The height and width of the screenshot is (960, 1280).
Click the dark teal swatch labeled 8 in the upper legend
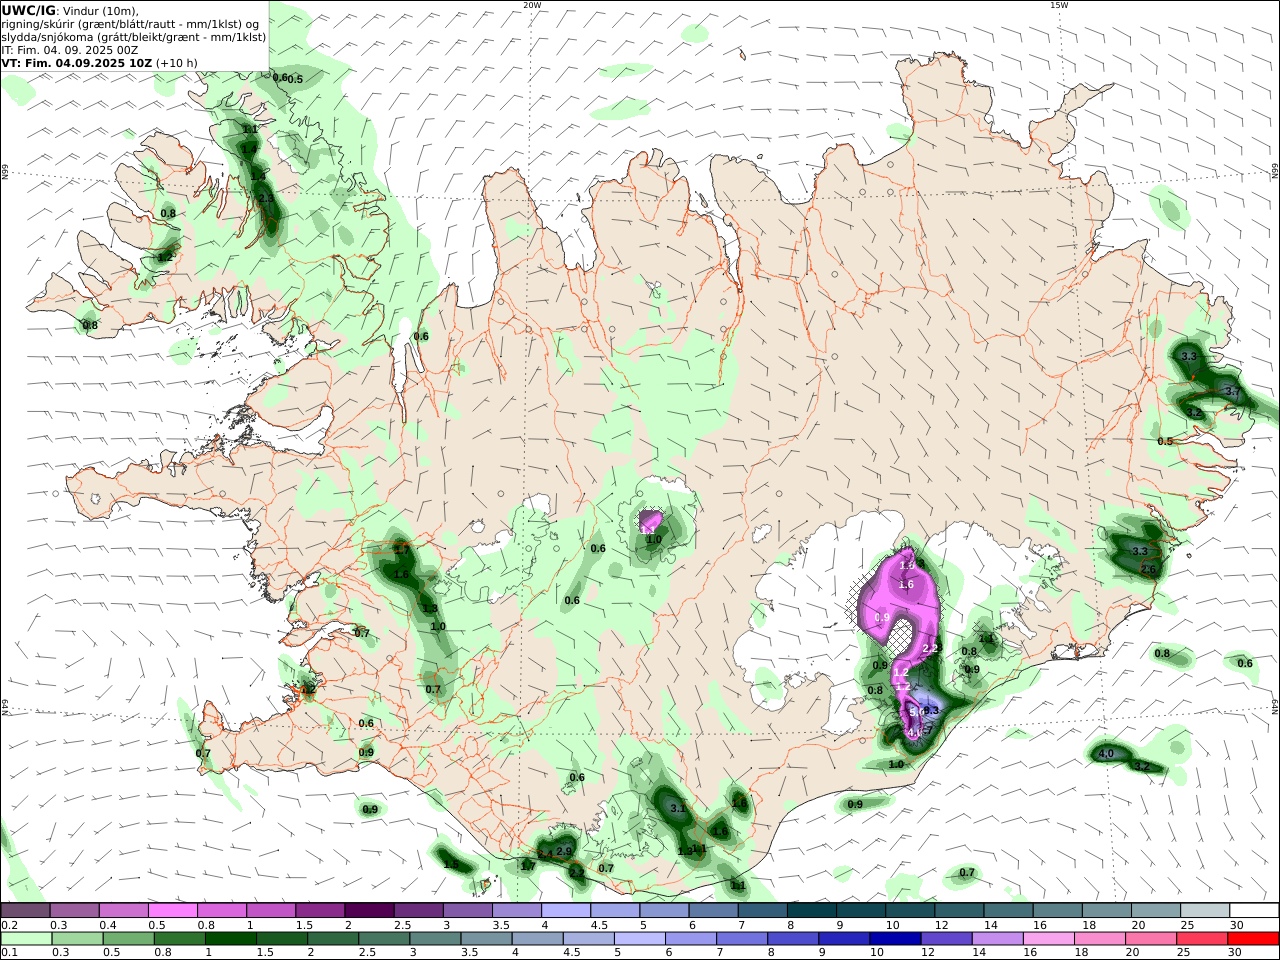[x=811, y=911]
